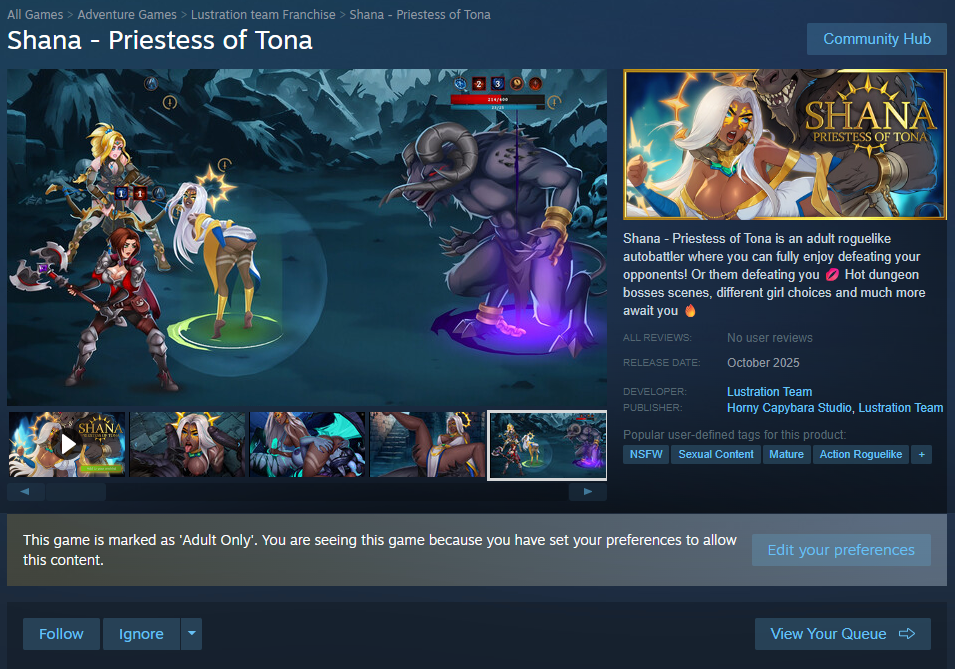Select the Action Roguelike tag
Image resolution: width=955 pixels, height=669 pixels.
[861, 455]
